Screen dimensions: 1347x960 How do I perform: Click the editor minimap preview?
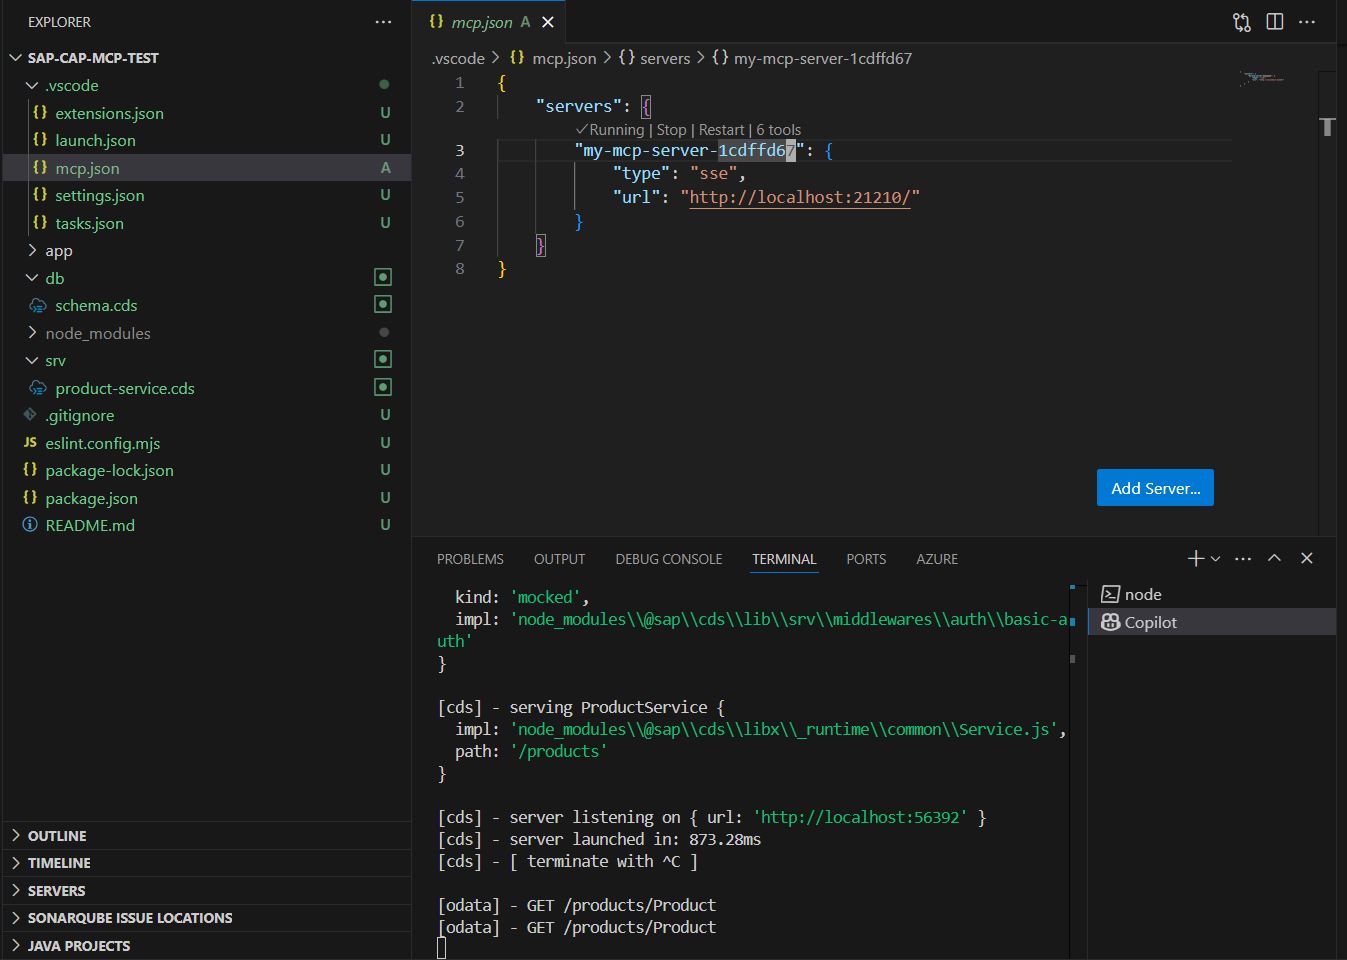[1260, 77]
